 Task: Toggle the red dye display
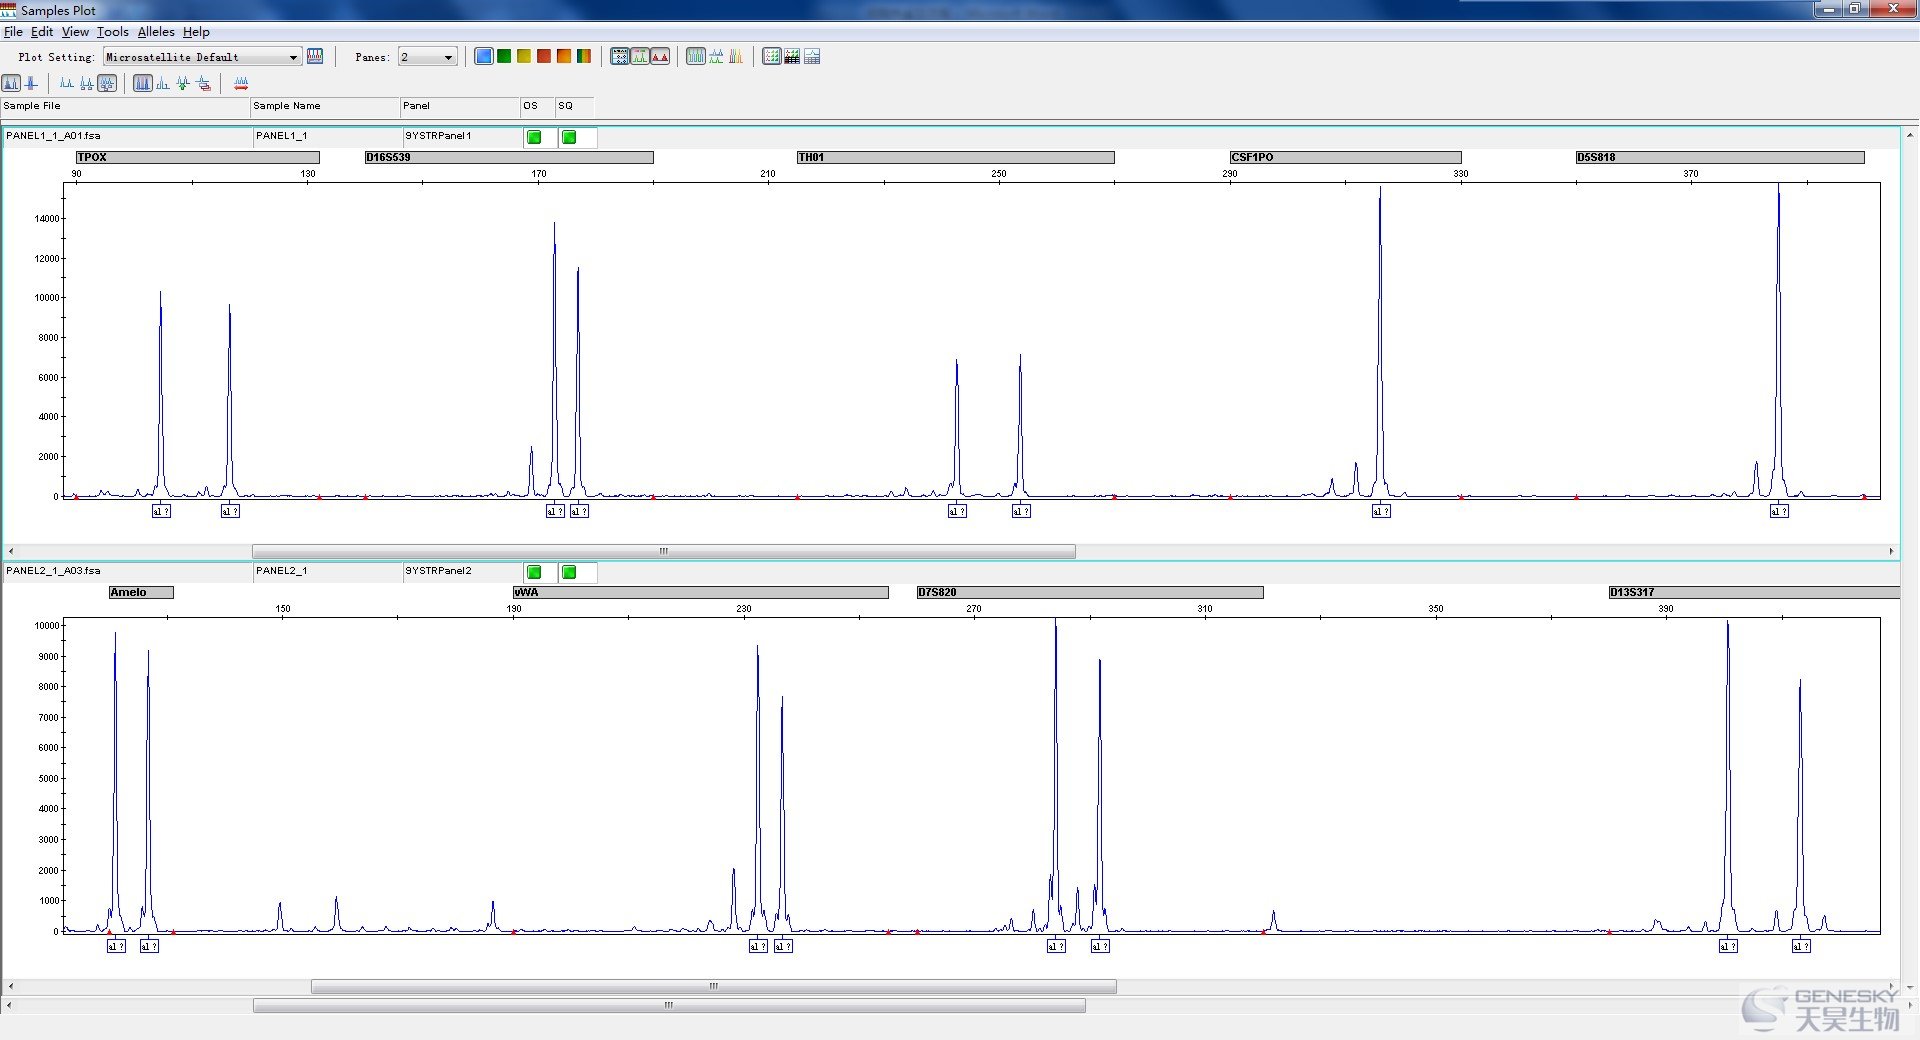coord(544,57)
